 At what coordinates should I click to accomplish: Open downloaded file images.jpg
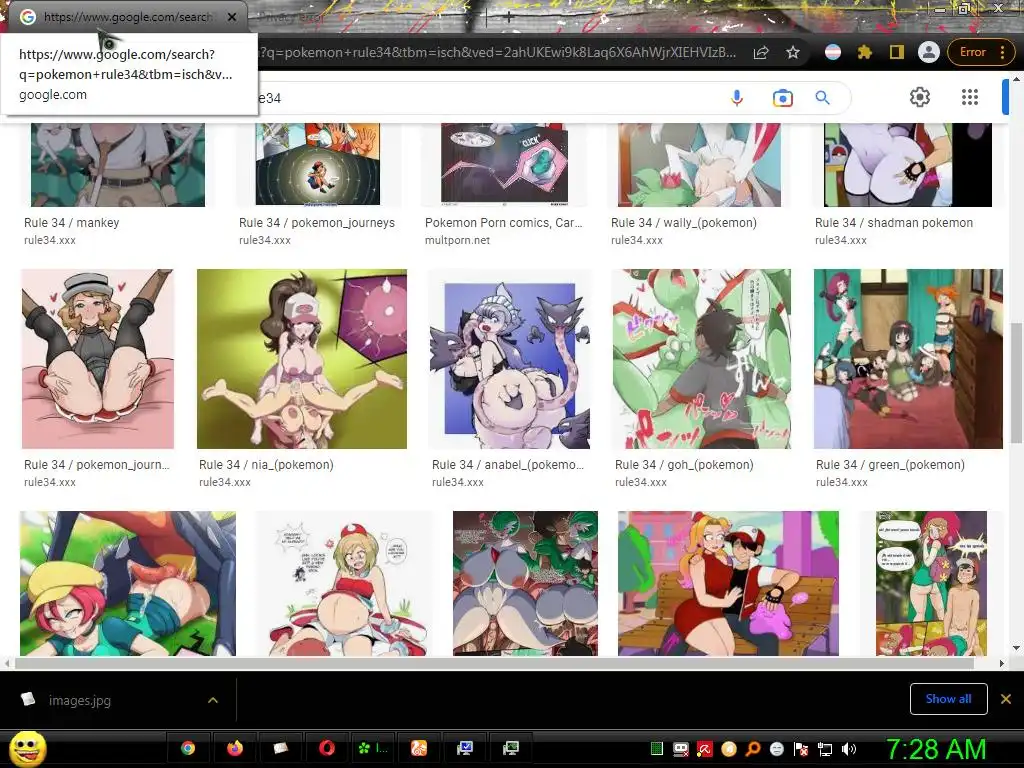[x=80, y=700]
